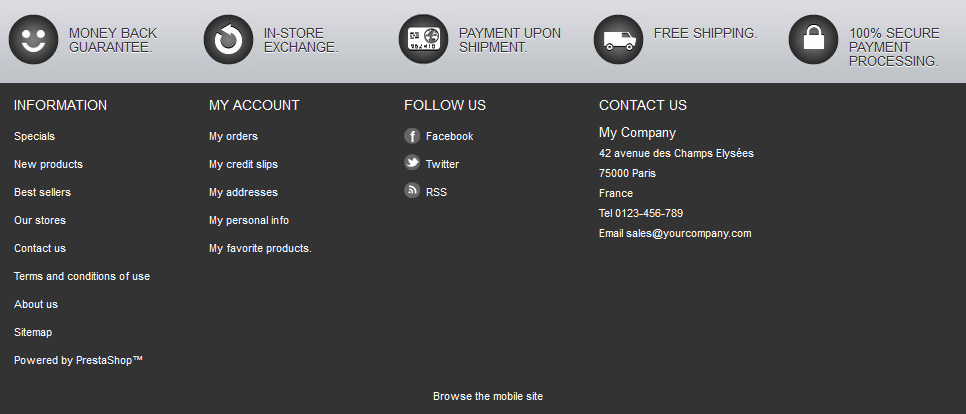Open My addresses link
Image resolution: width=966 pixels, height=414 pixels.
point(243,192)
